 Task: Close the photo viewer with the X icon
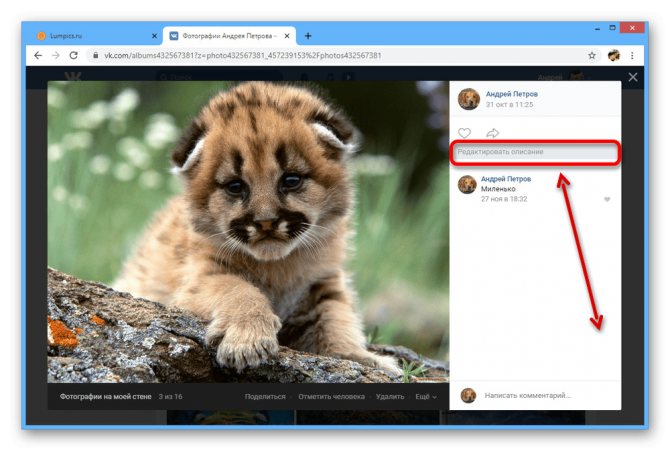633,77
